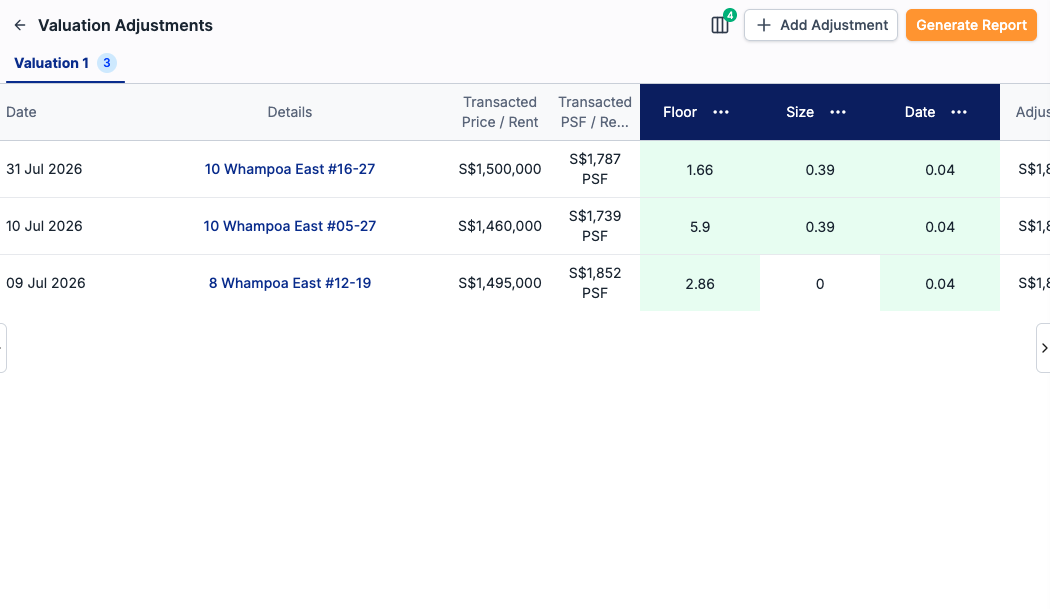Select the Floor value 2.86 cell
The image size is (1050, 609).
[700, 283]
